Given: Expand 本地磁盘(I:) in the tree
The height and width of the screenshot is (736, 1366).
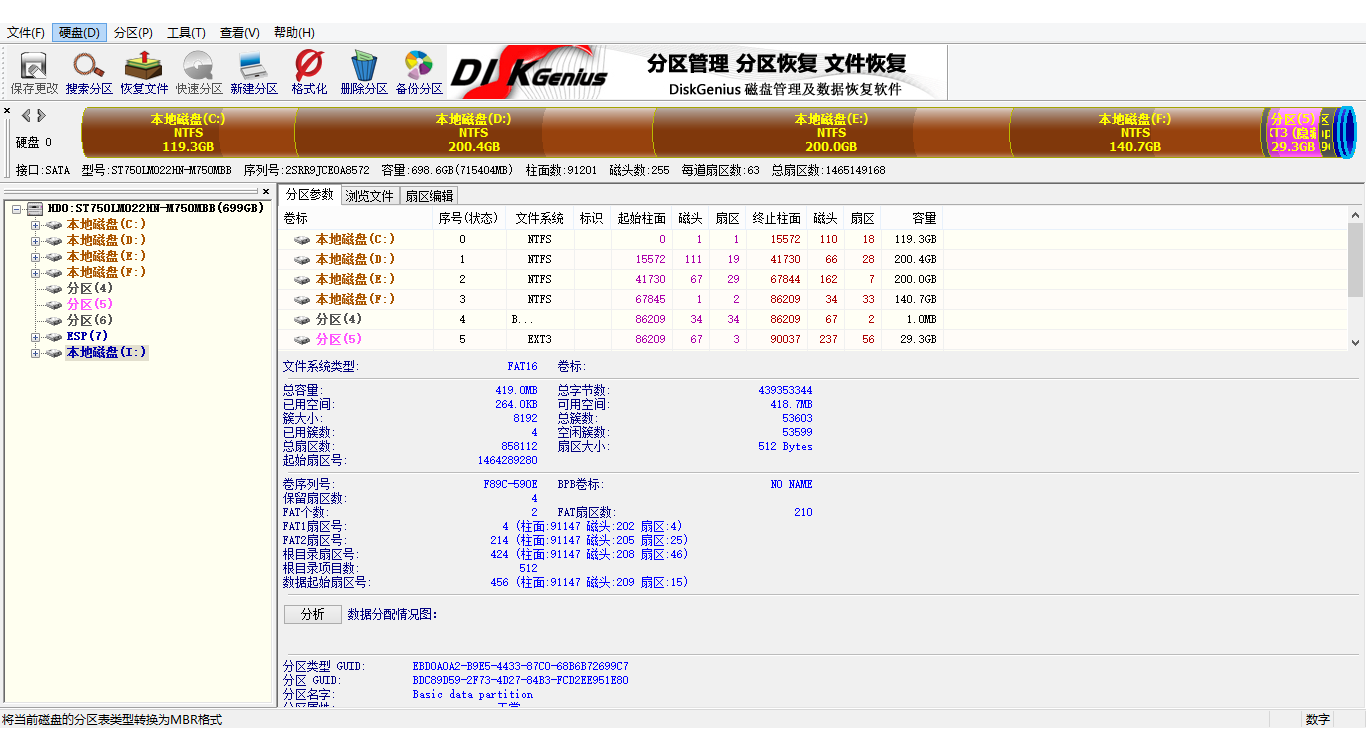Looking at the screenshot, I should click(x=35, y=353).
